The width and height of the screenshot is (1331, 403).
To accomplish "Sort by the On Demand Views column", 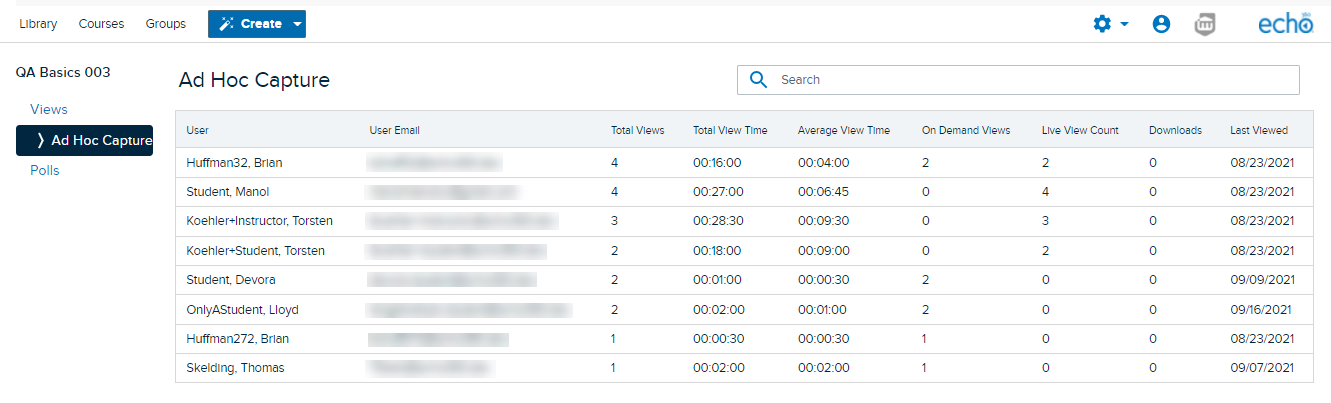I will pyautogui.click(x=965, y=130).
